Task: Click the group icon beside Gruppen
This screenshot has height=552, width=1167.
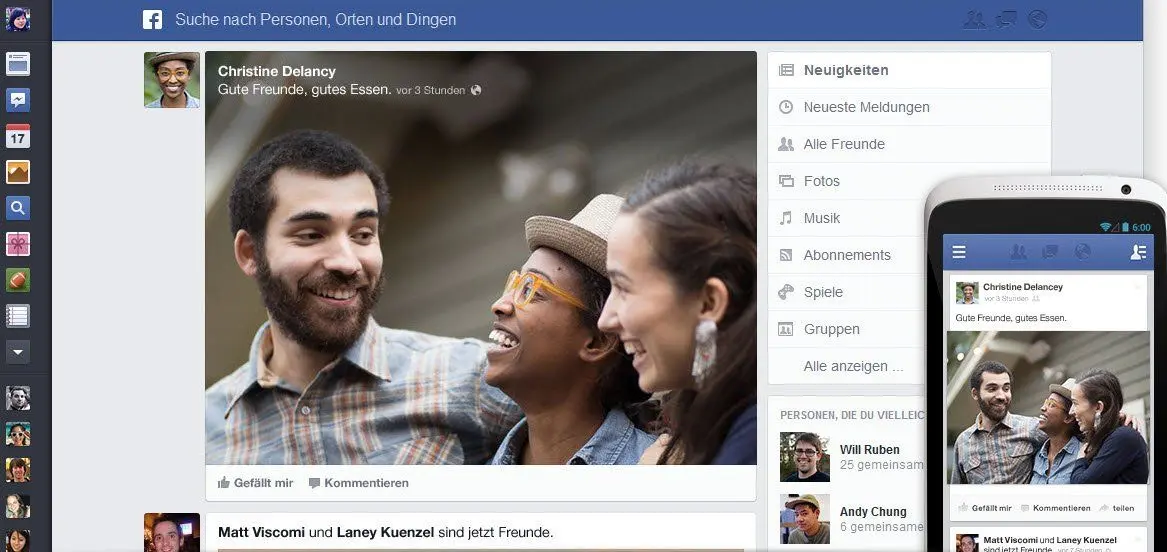Action: click(786, 329)
